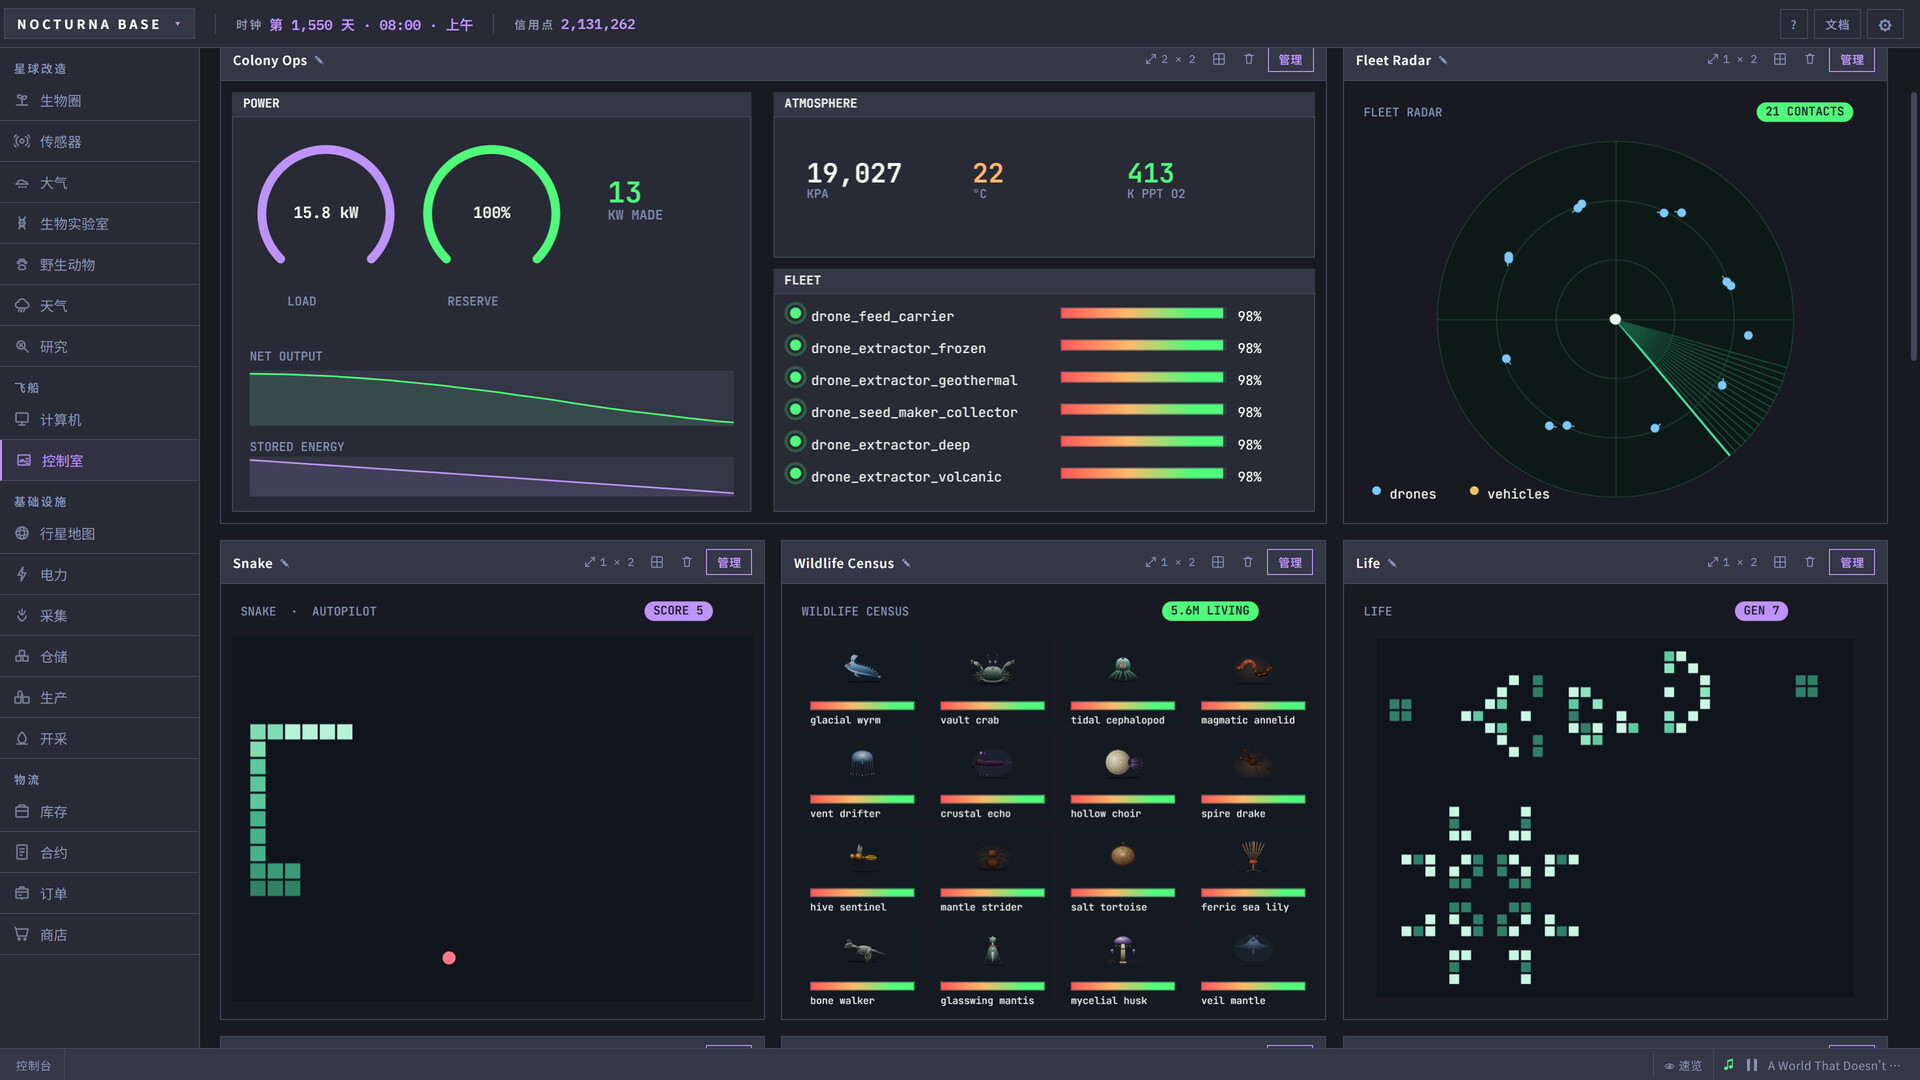Screen dimensions: 1920x1080
Task: Open 生物实验室 sidebar item
Action: pos(99,224)
